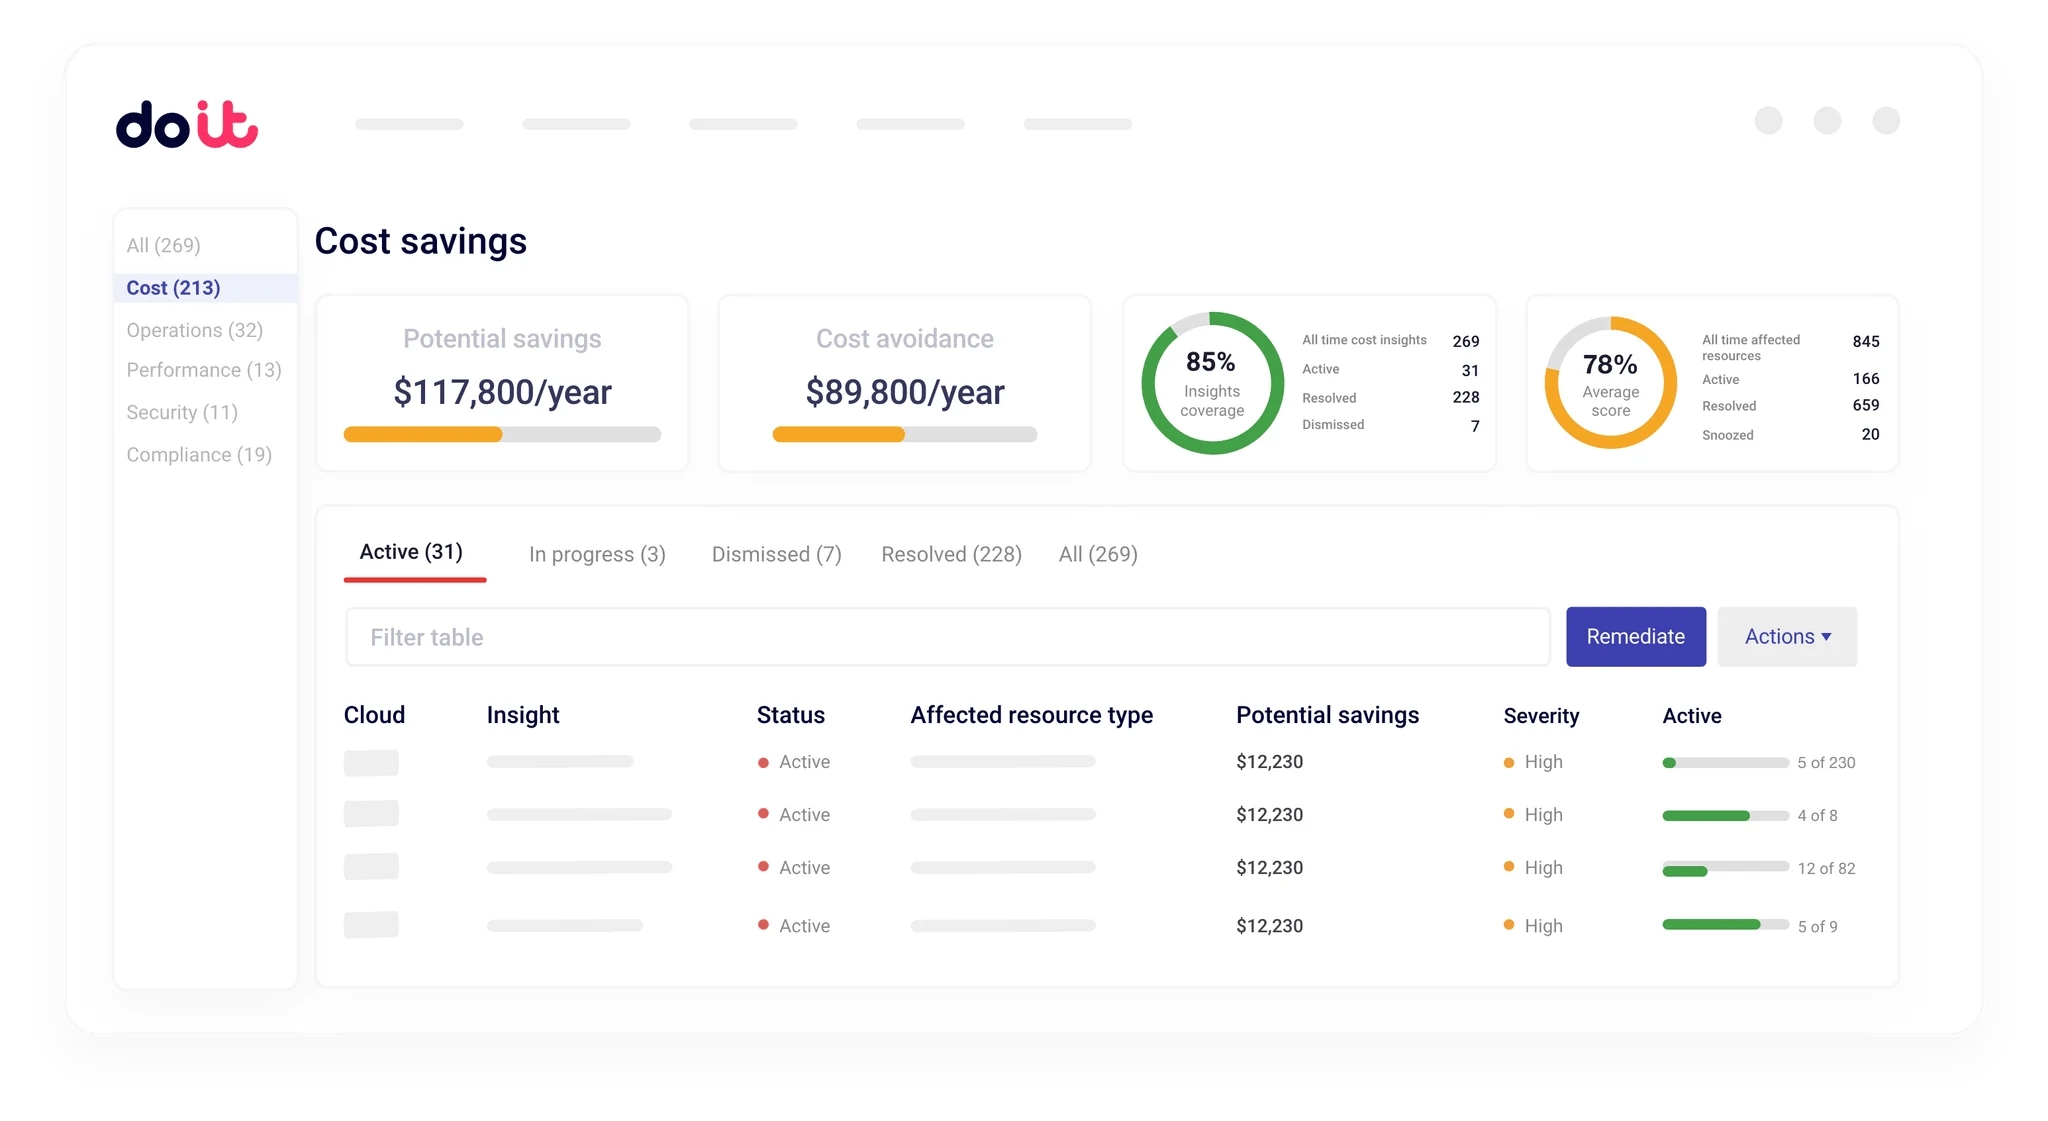The height and width of the screenshot is (1121, 2048).
Task: Click Active resources count 166
Action: [1866, 378]
